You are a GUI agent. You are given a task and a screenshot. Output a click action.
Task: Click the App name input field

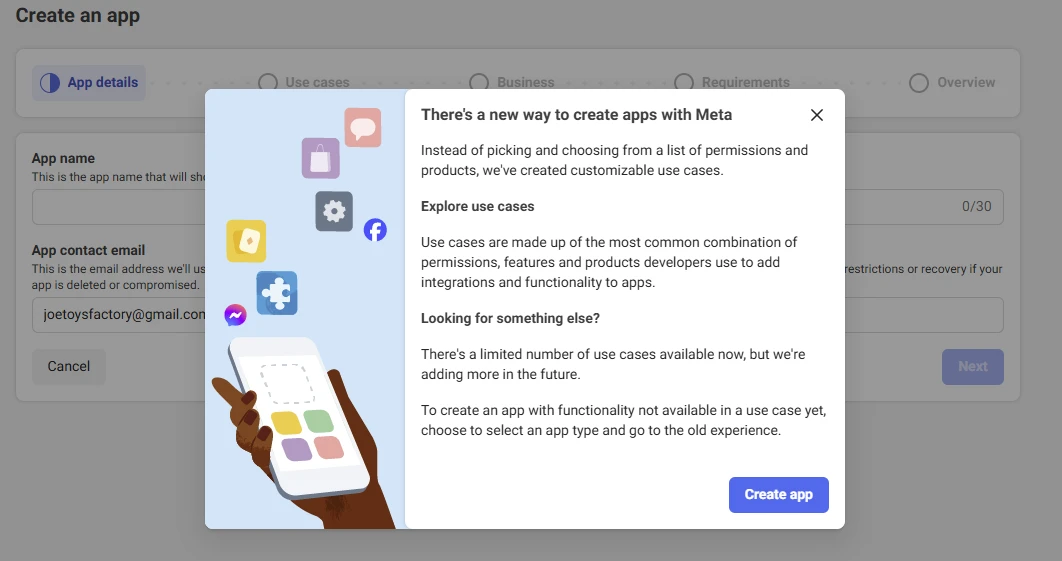pos(517,207)
